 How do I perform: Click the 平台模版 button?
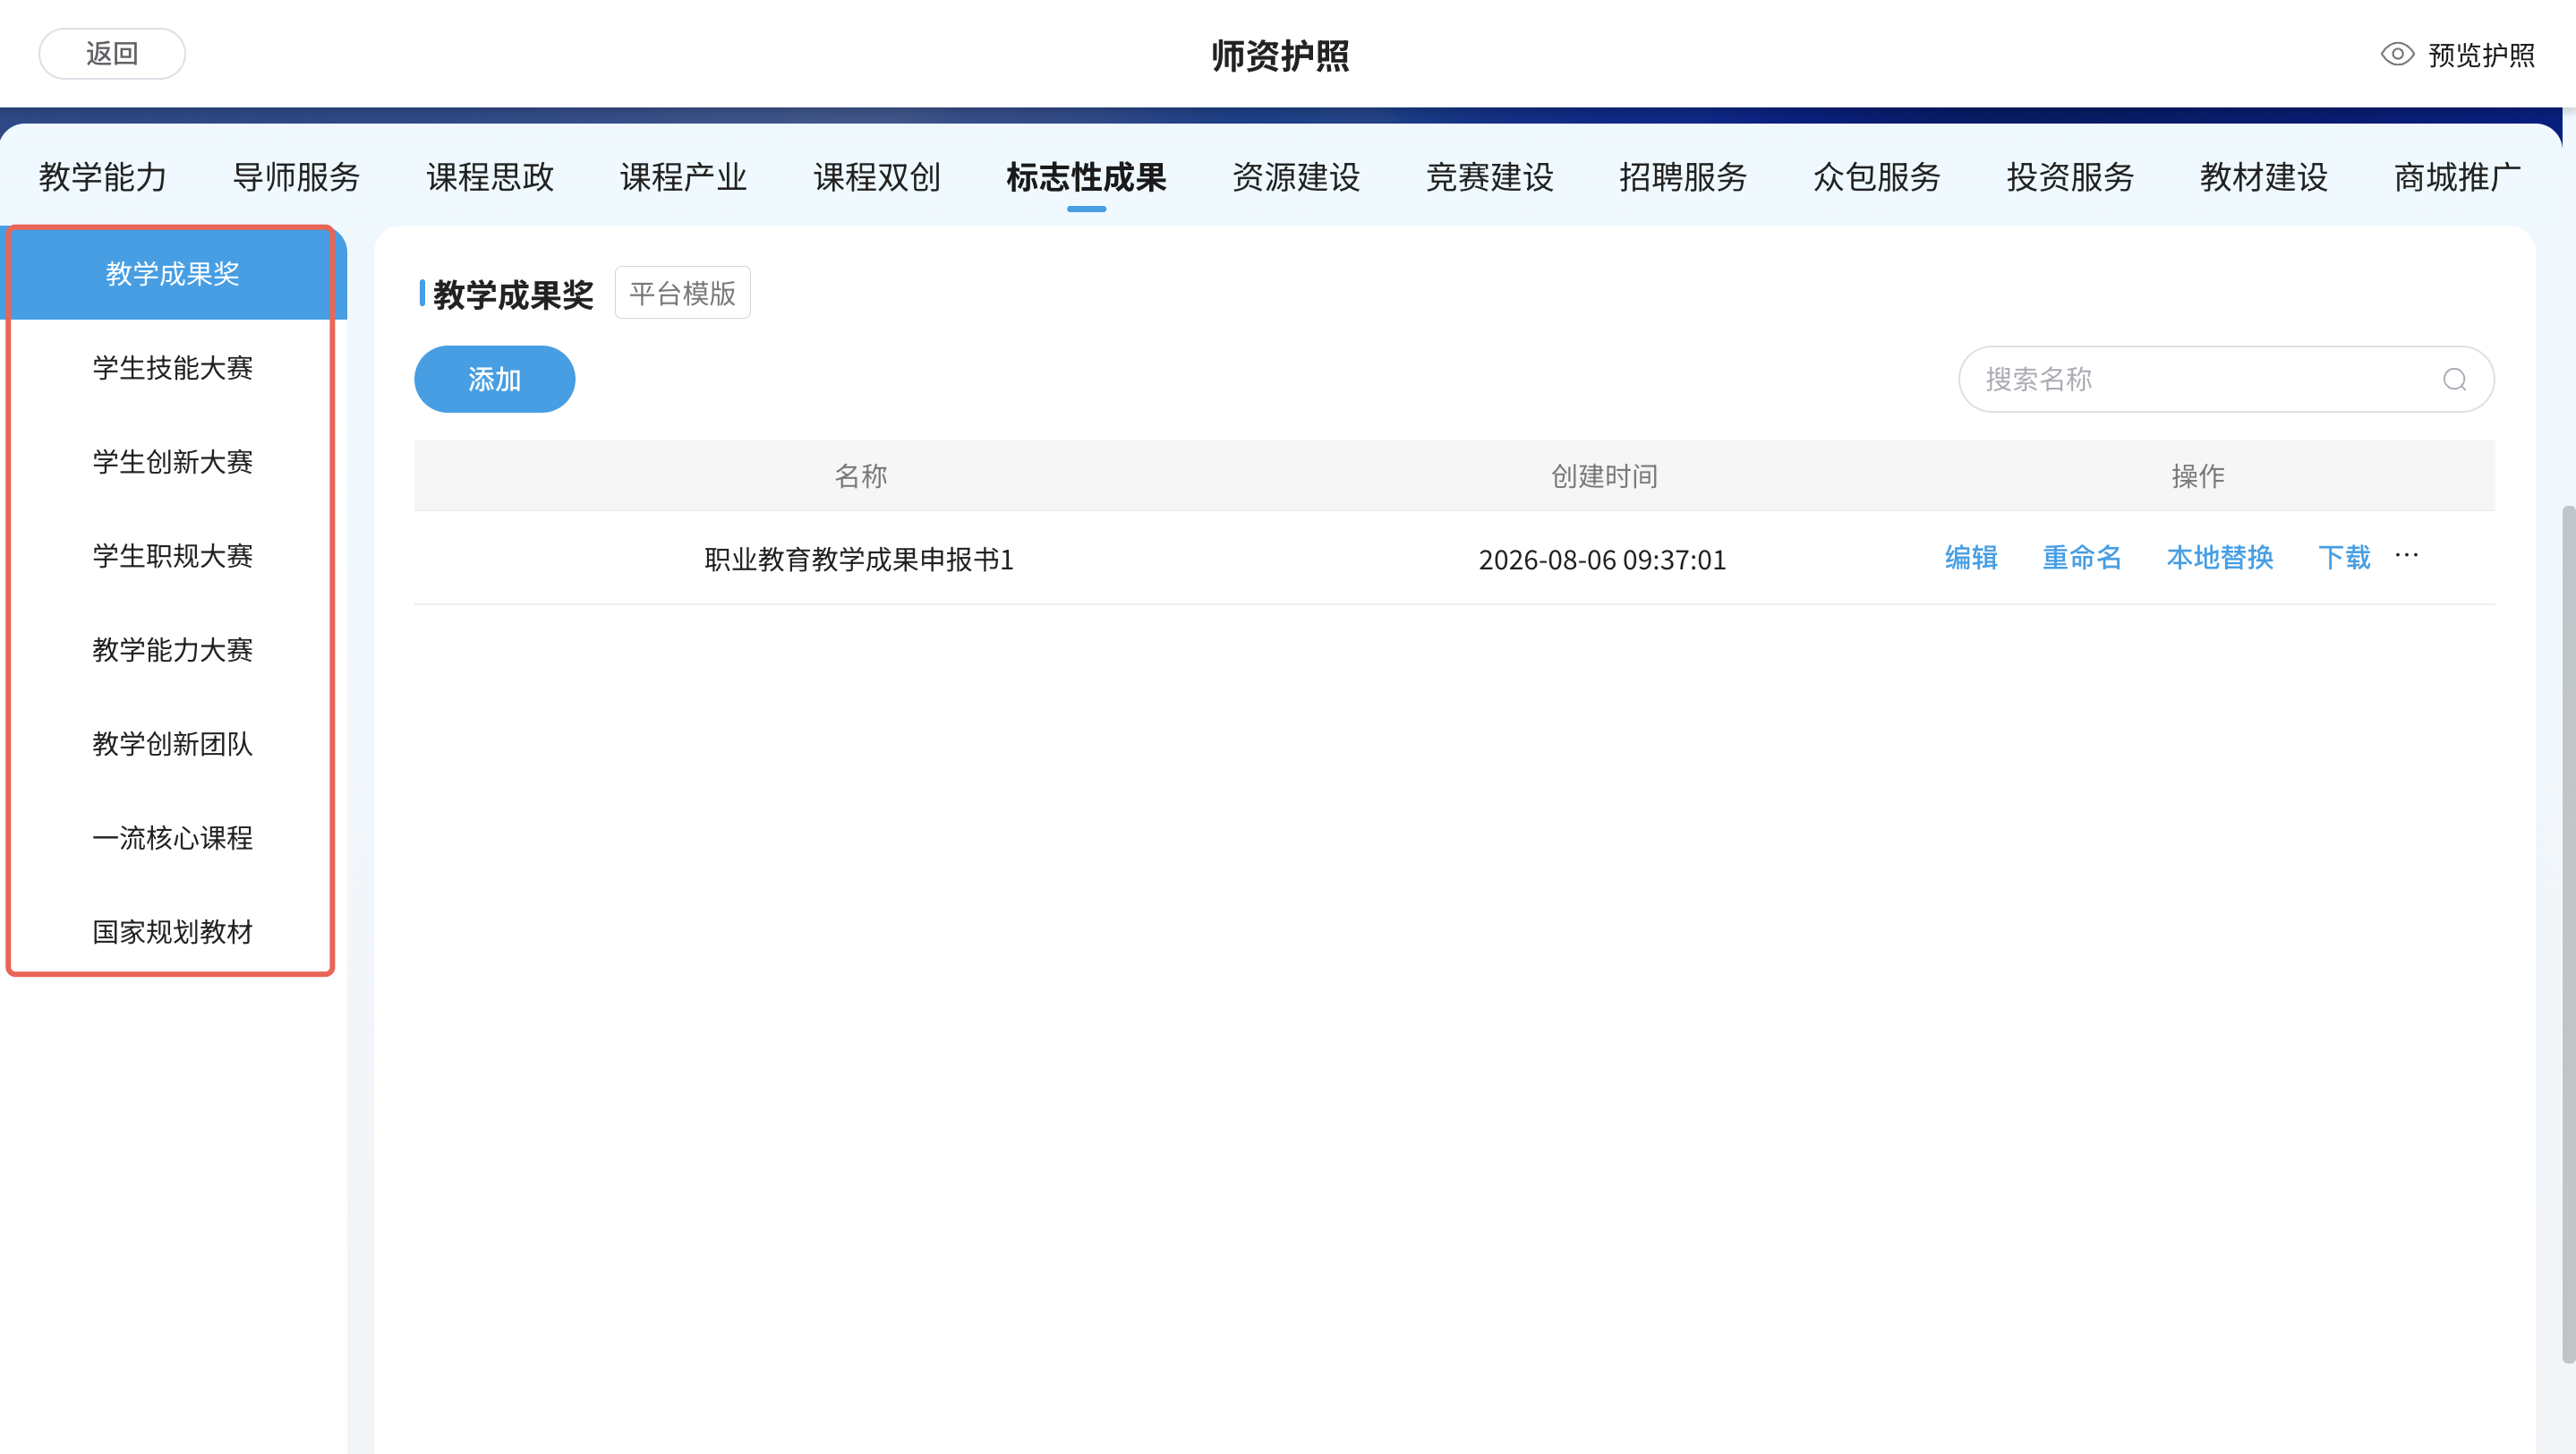pos(682,293)
